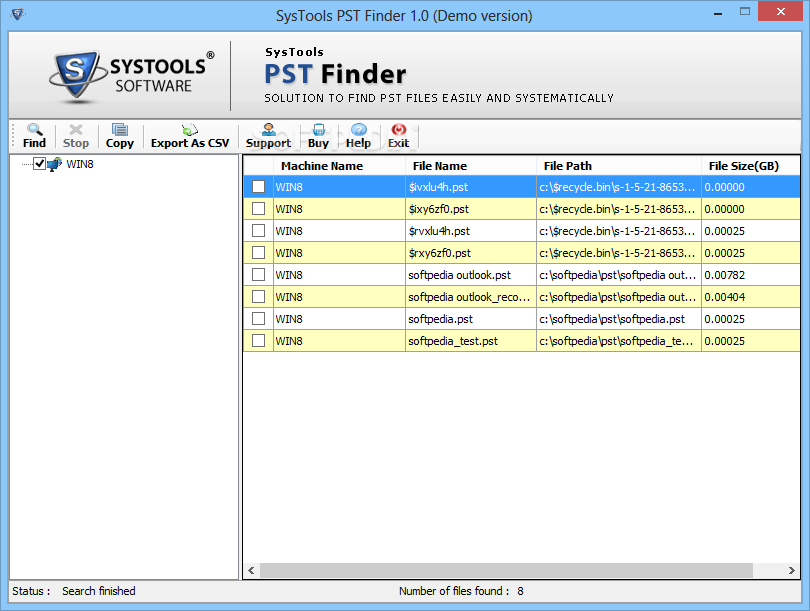The image size is (810, 611).
Task: Sort by the Machine Name column header
Action: click(x=339, y=166)
